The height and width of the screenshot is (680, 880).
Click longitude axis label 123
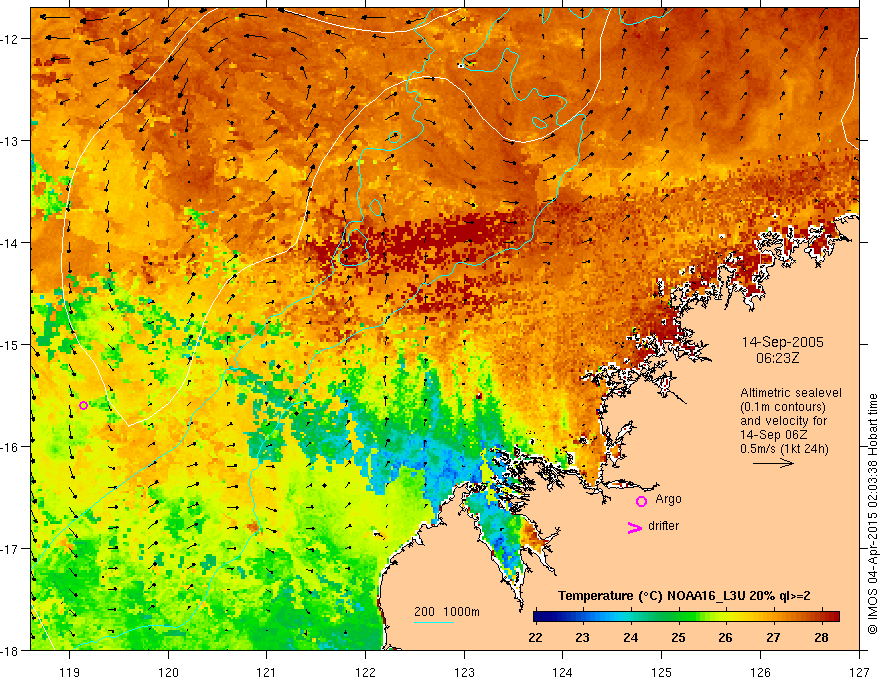(x=464, y=672)
